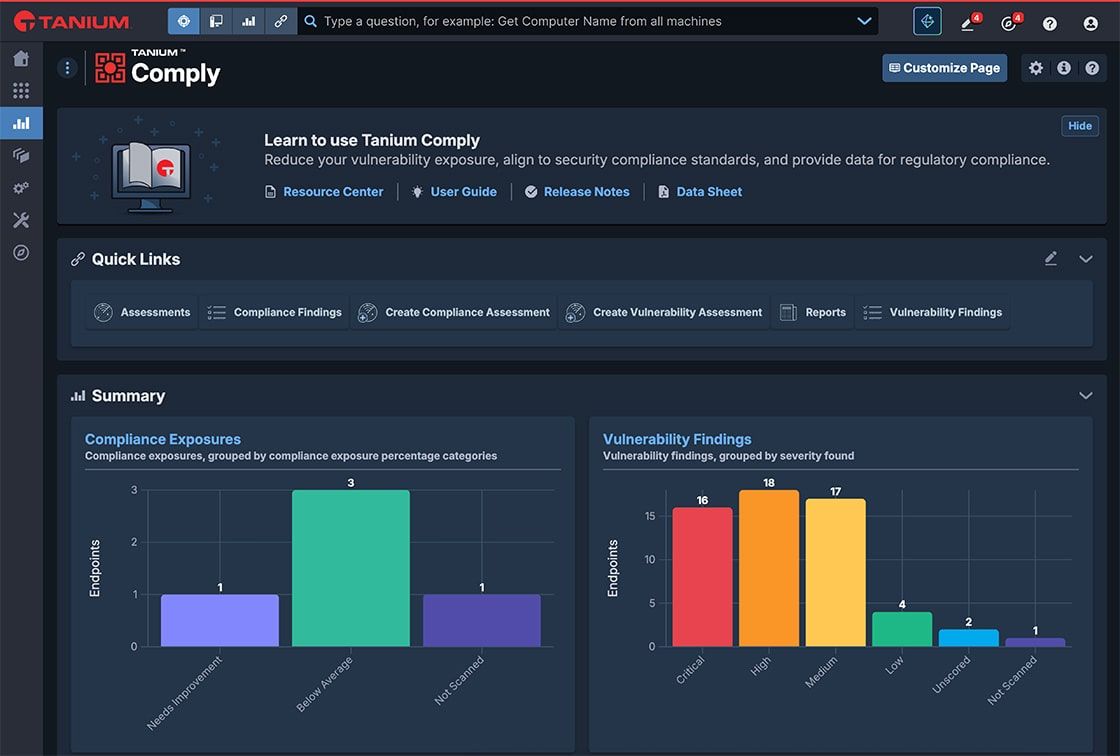1120x756 pixels.
Task: Open Comply page help icon
Action: coord(1091,68)
